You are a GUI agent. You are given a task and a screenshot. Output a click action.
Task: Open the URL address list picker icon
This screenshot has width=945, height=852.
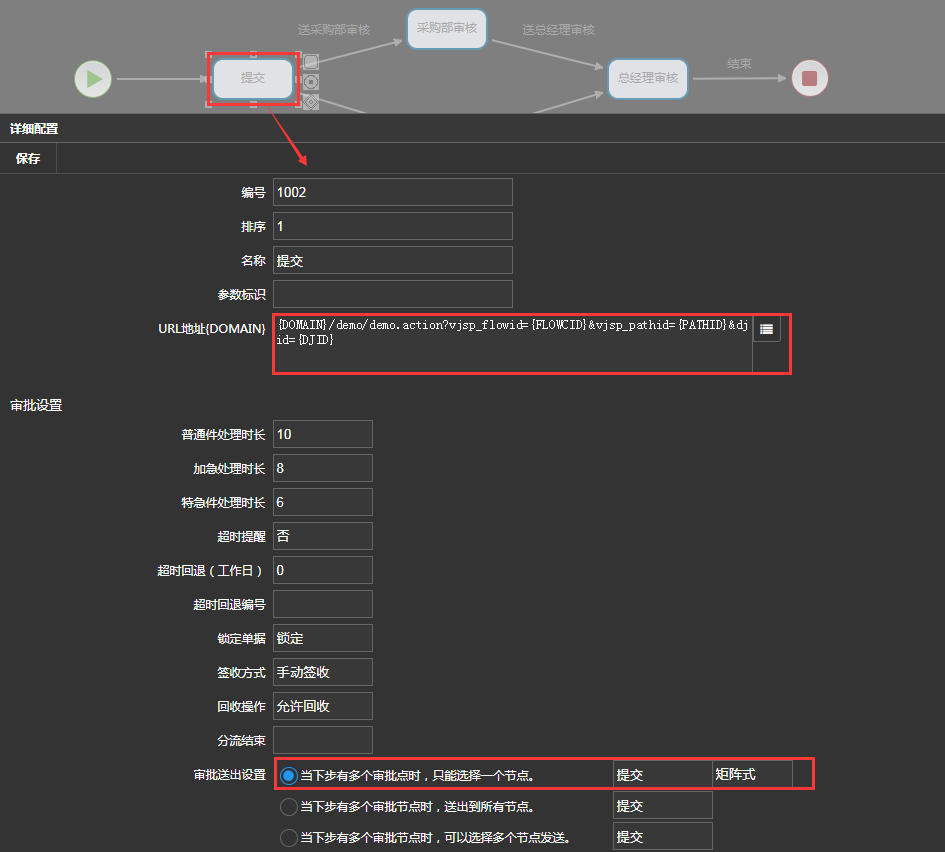pos(766,329)
